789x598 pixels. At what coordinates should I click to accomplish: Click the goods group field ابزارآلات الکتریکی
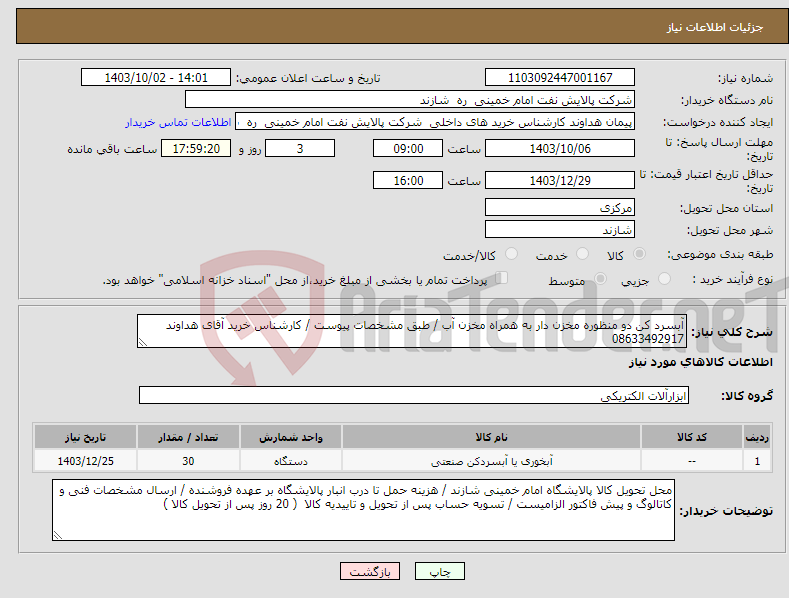414,395
